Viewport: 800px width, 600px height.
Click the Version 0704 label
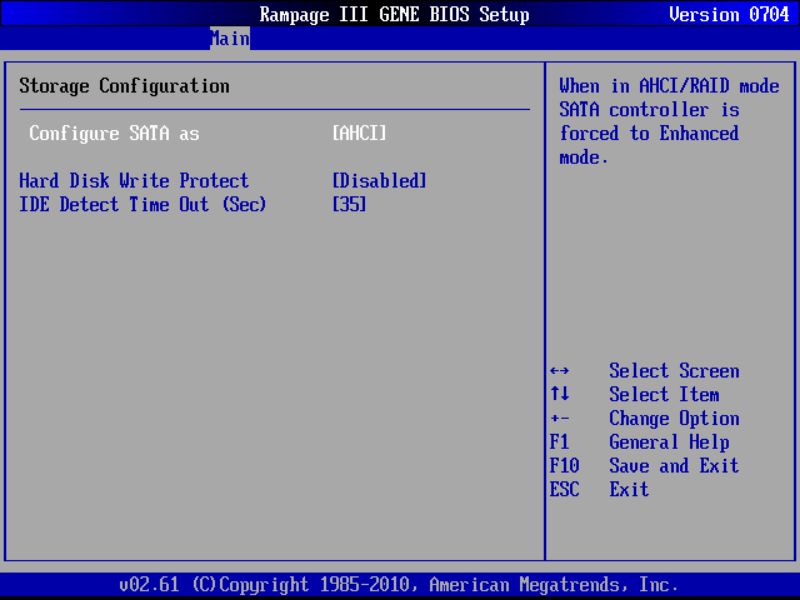click(x=729, y=14)
